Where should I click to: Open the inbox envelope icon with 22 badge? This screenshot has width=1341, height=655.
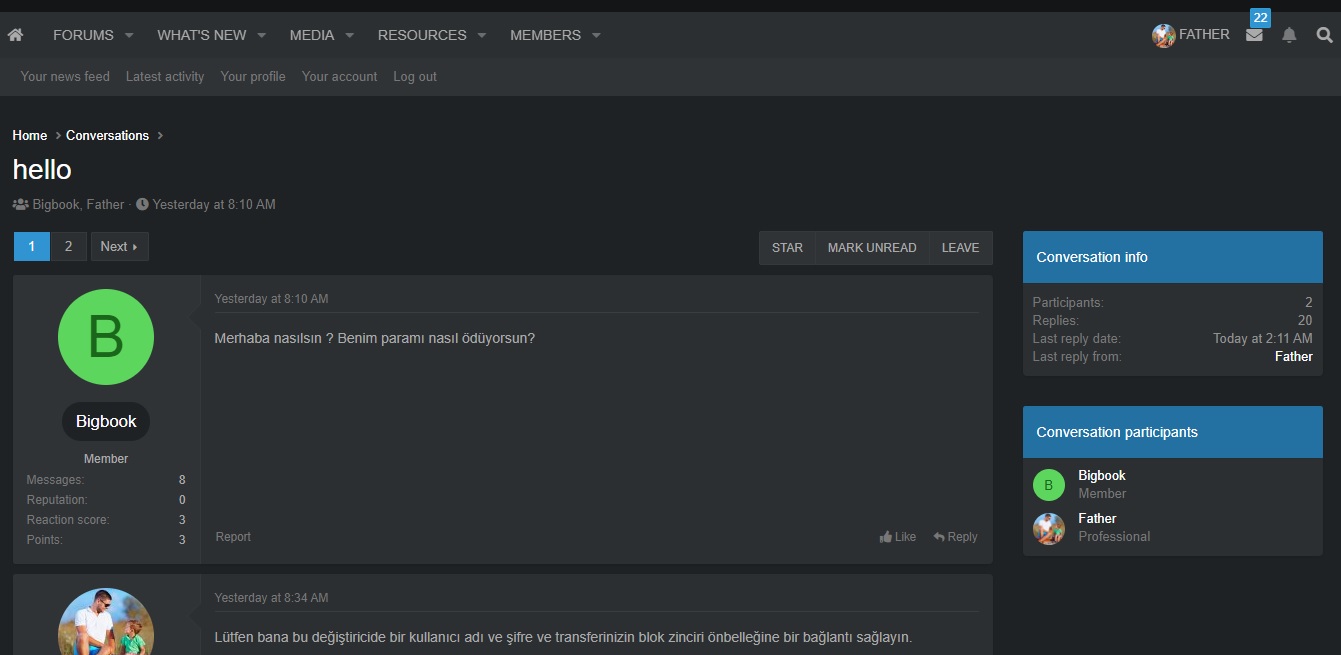1254,35
